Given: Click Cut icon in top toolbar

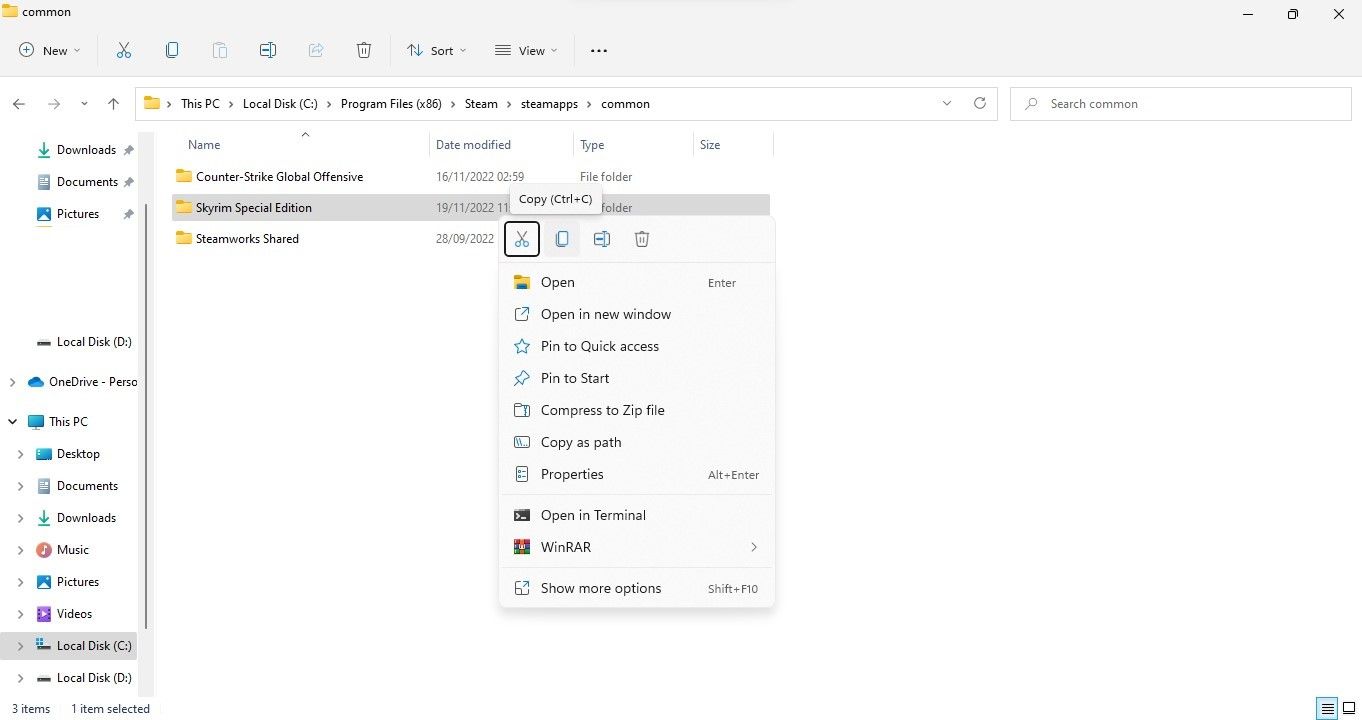Looking at the screenshot, I should [x=124, y=50].
